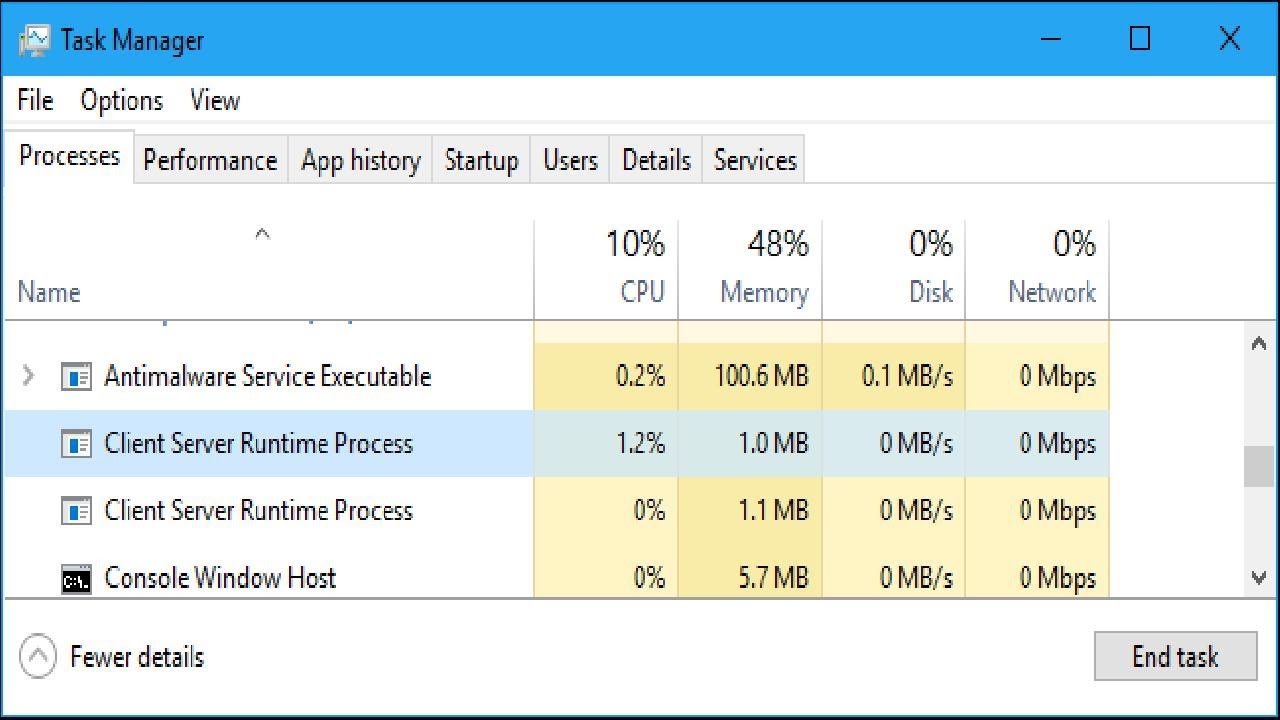Open the File menu
This screenshot has width=1280, height=720.
pyautogui.click(x=33, y=100)
